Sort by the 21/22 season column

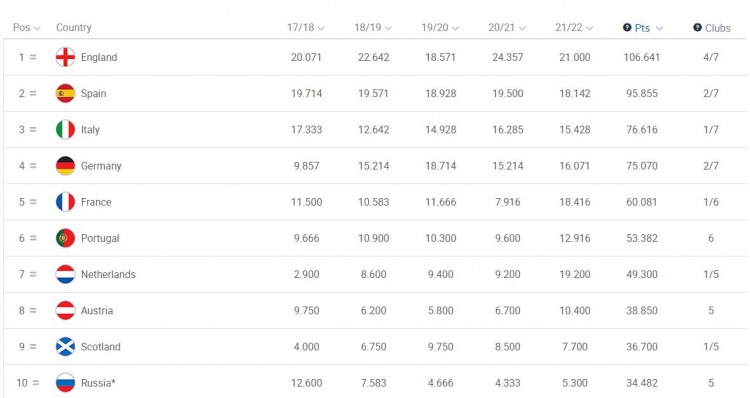coord(574,28)
